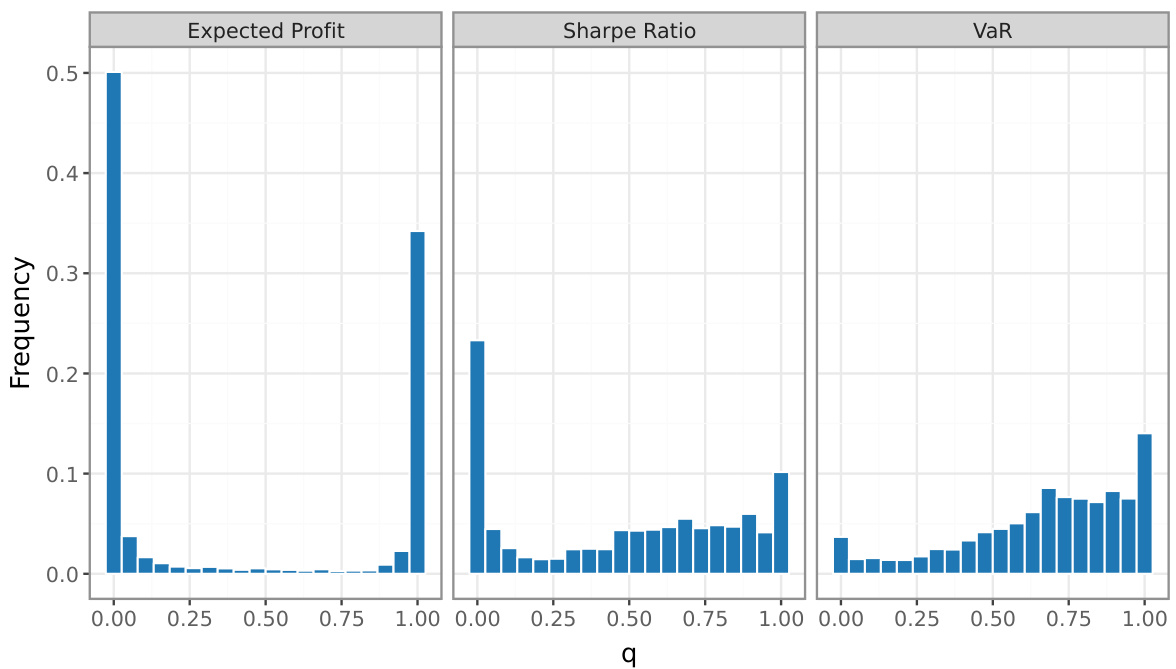
Task: Click the tallest bar in Expected Profit
Action: tap(114, 323)
